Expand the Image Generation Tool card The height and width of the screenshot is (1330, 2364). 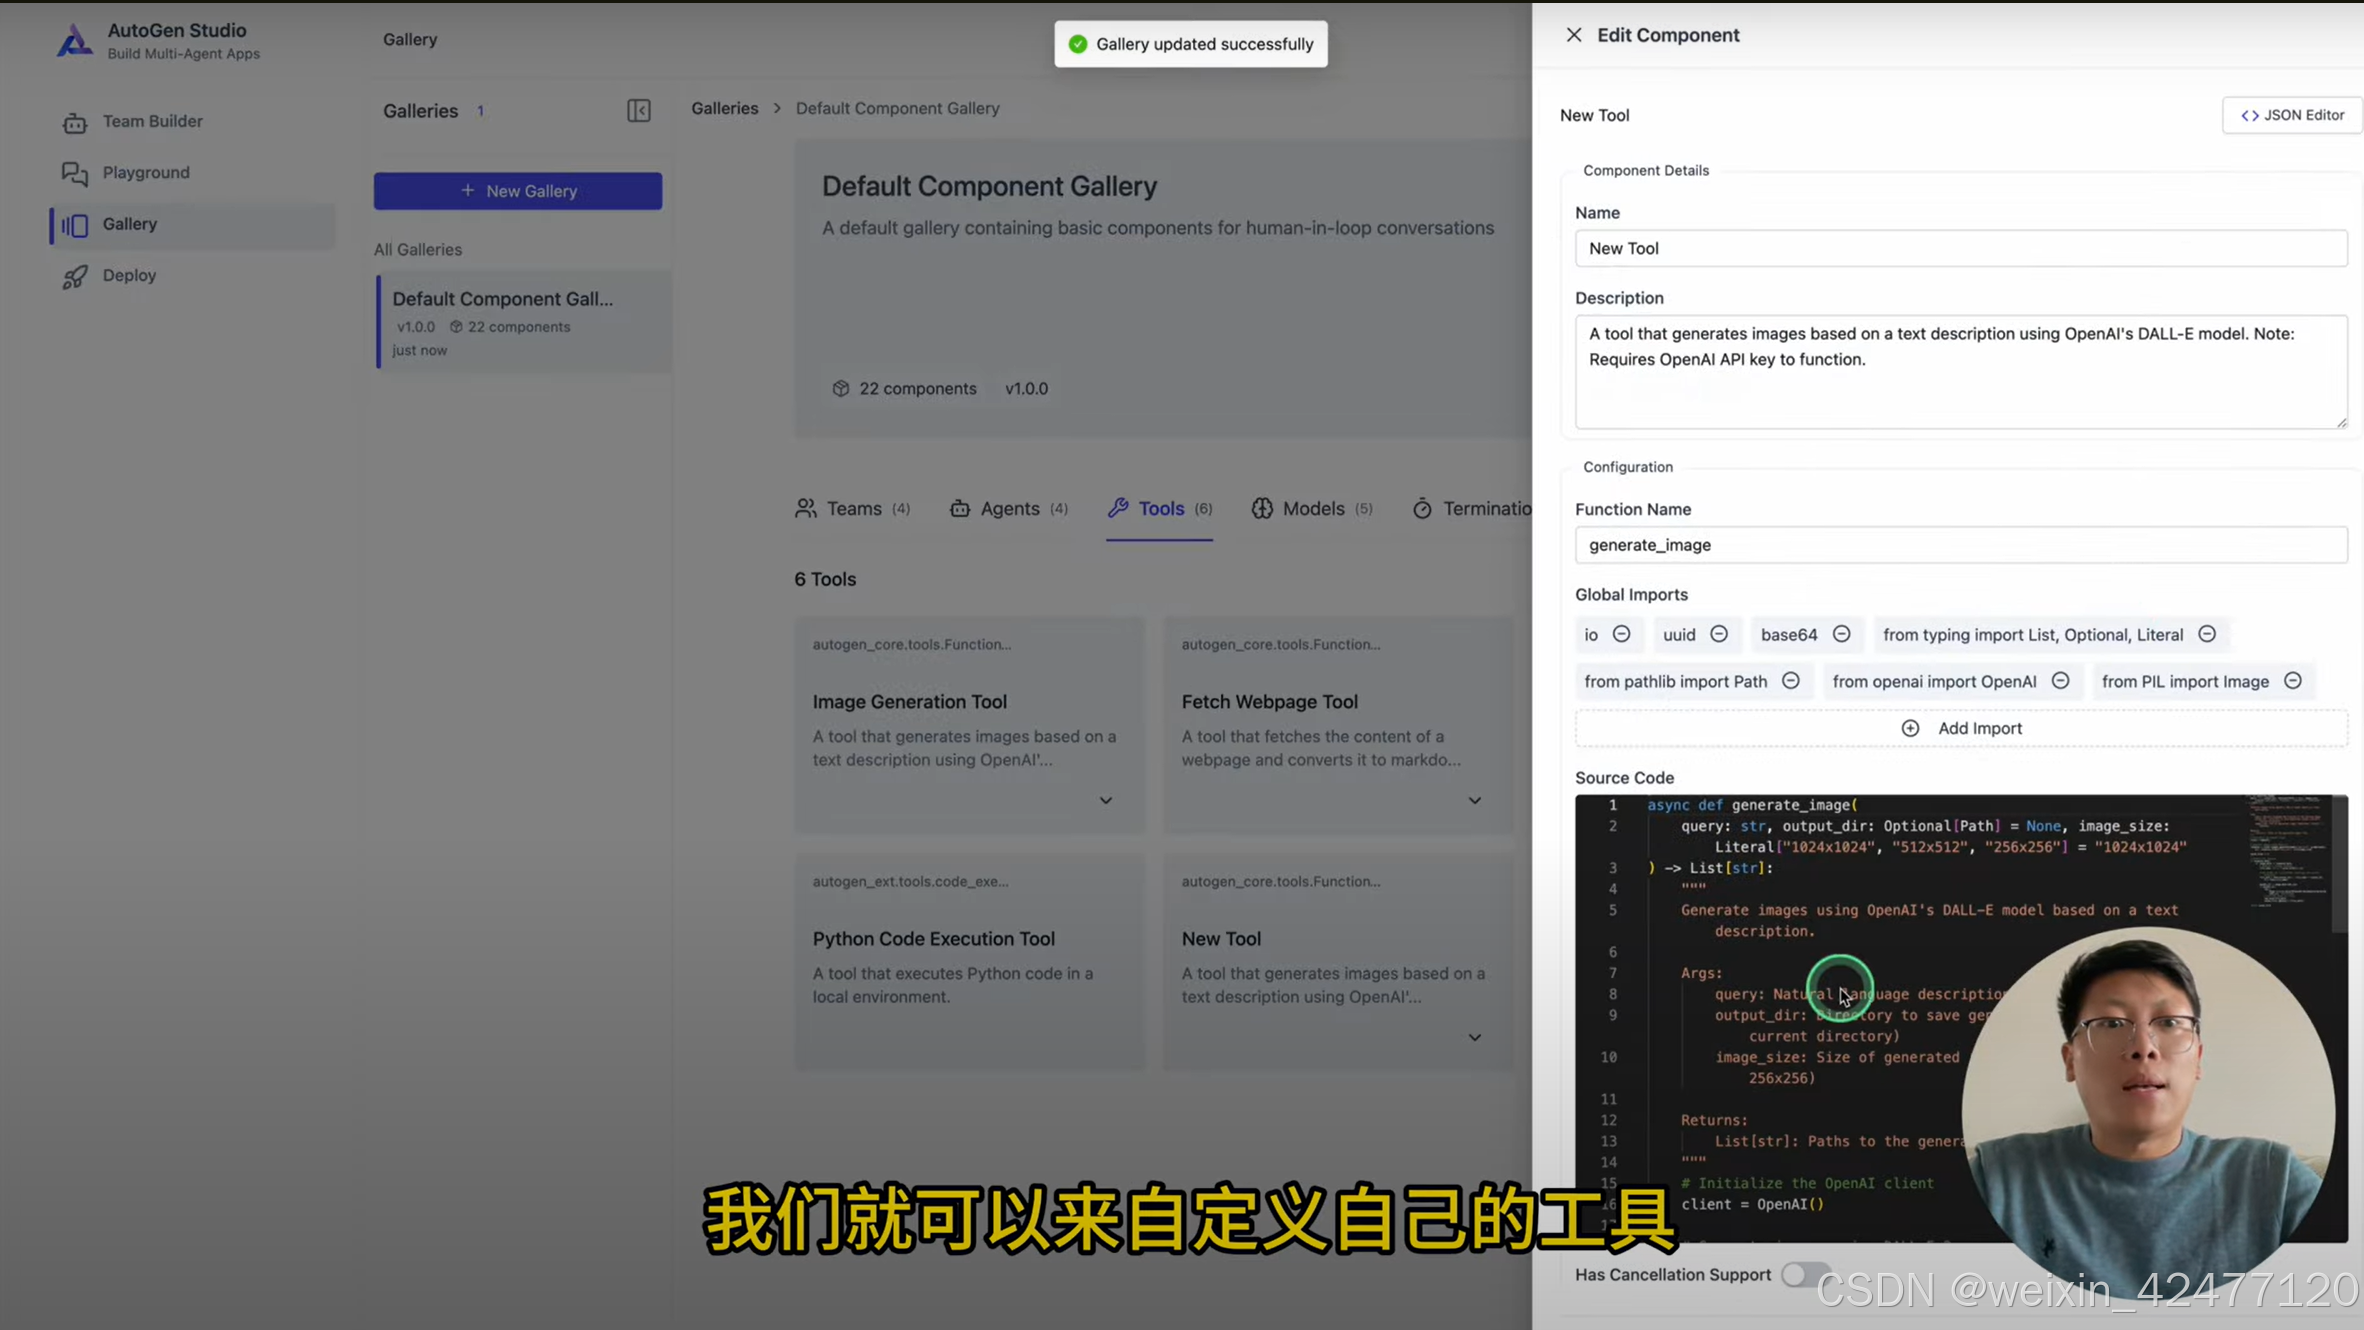[x=1105, y=800]
